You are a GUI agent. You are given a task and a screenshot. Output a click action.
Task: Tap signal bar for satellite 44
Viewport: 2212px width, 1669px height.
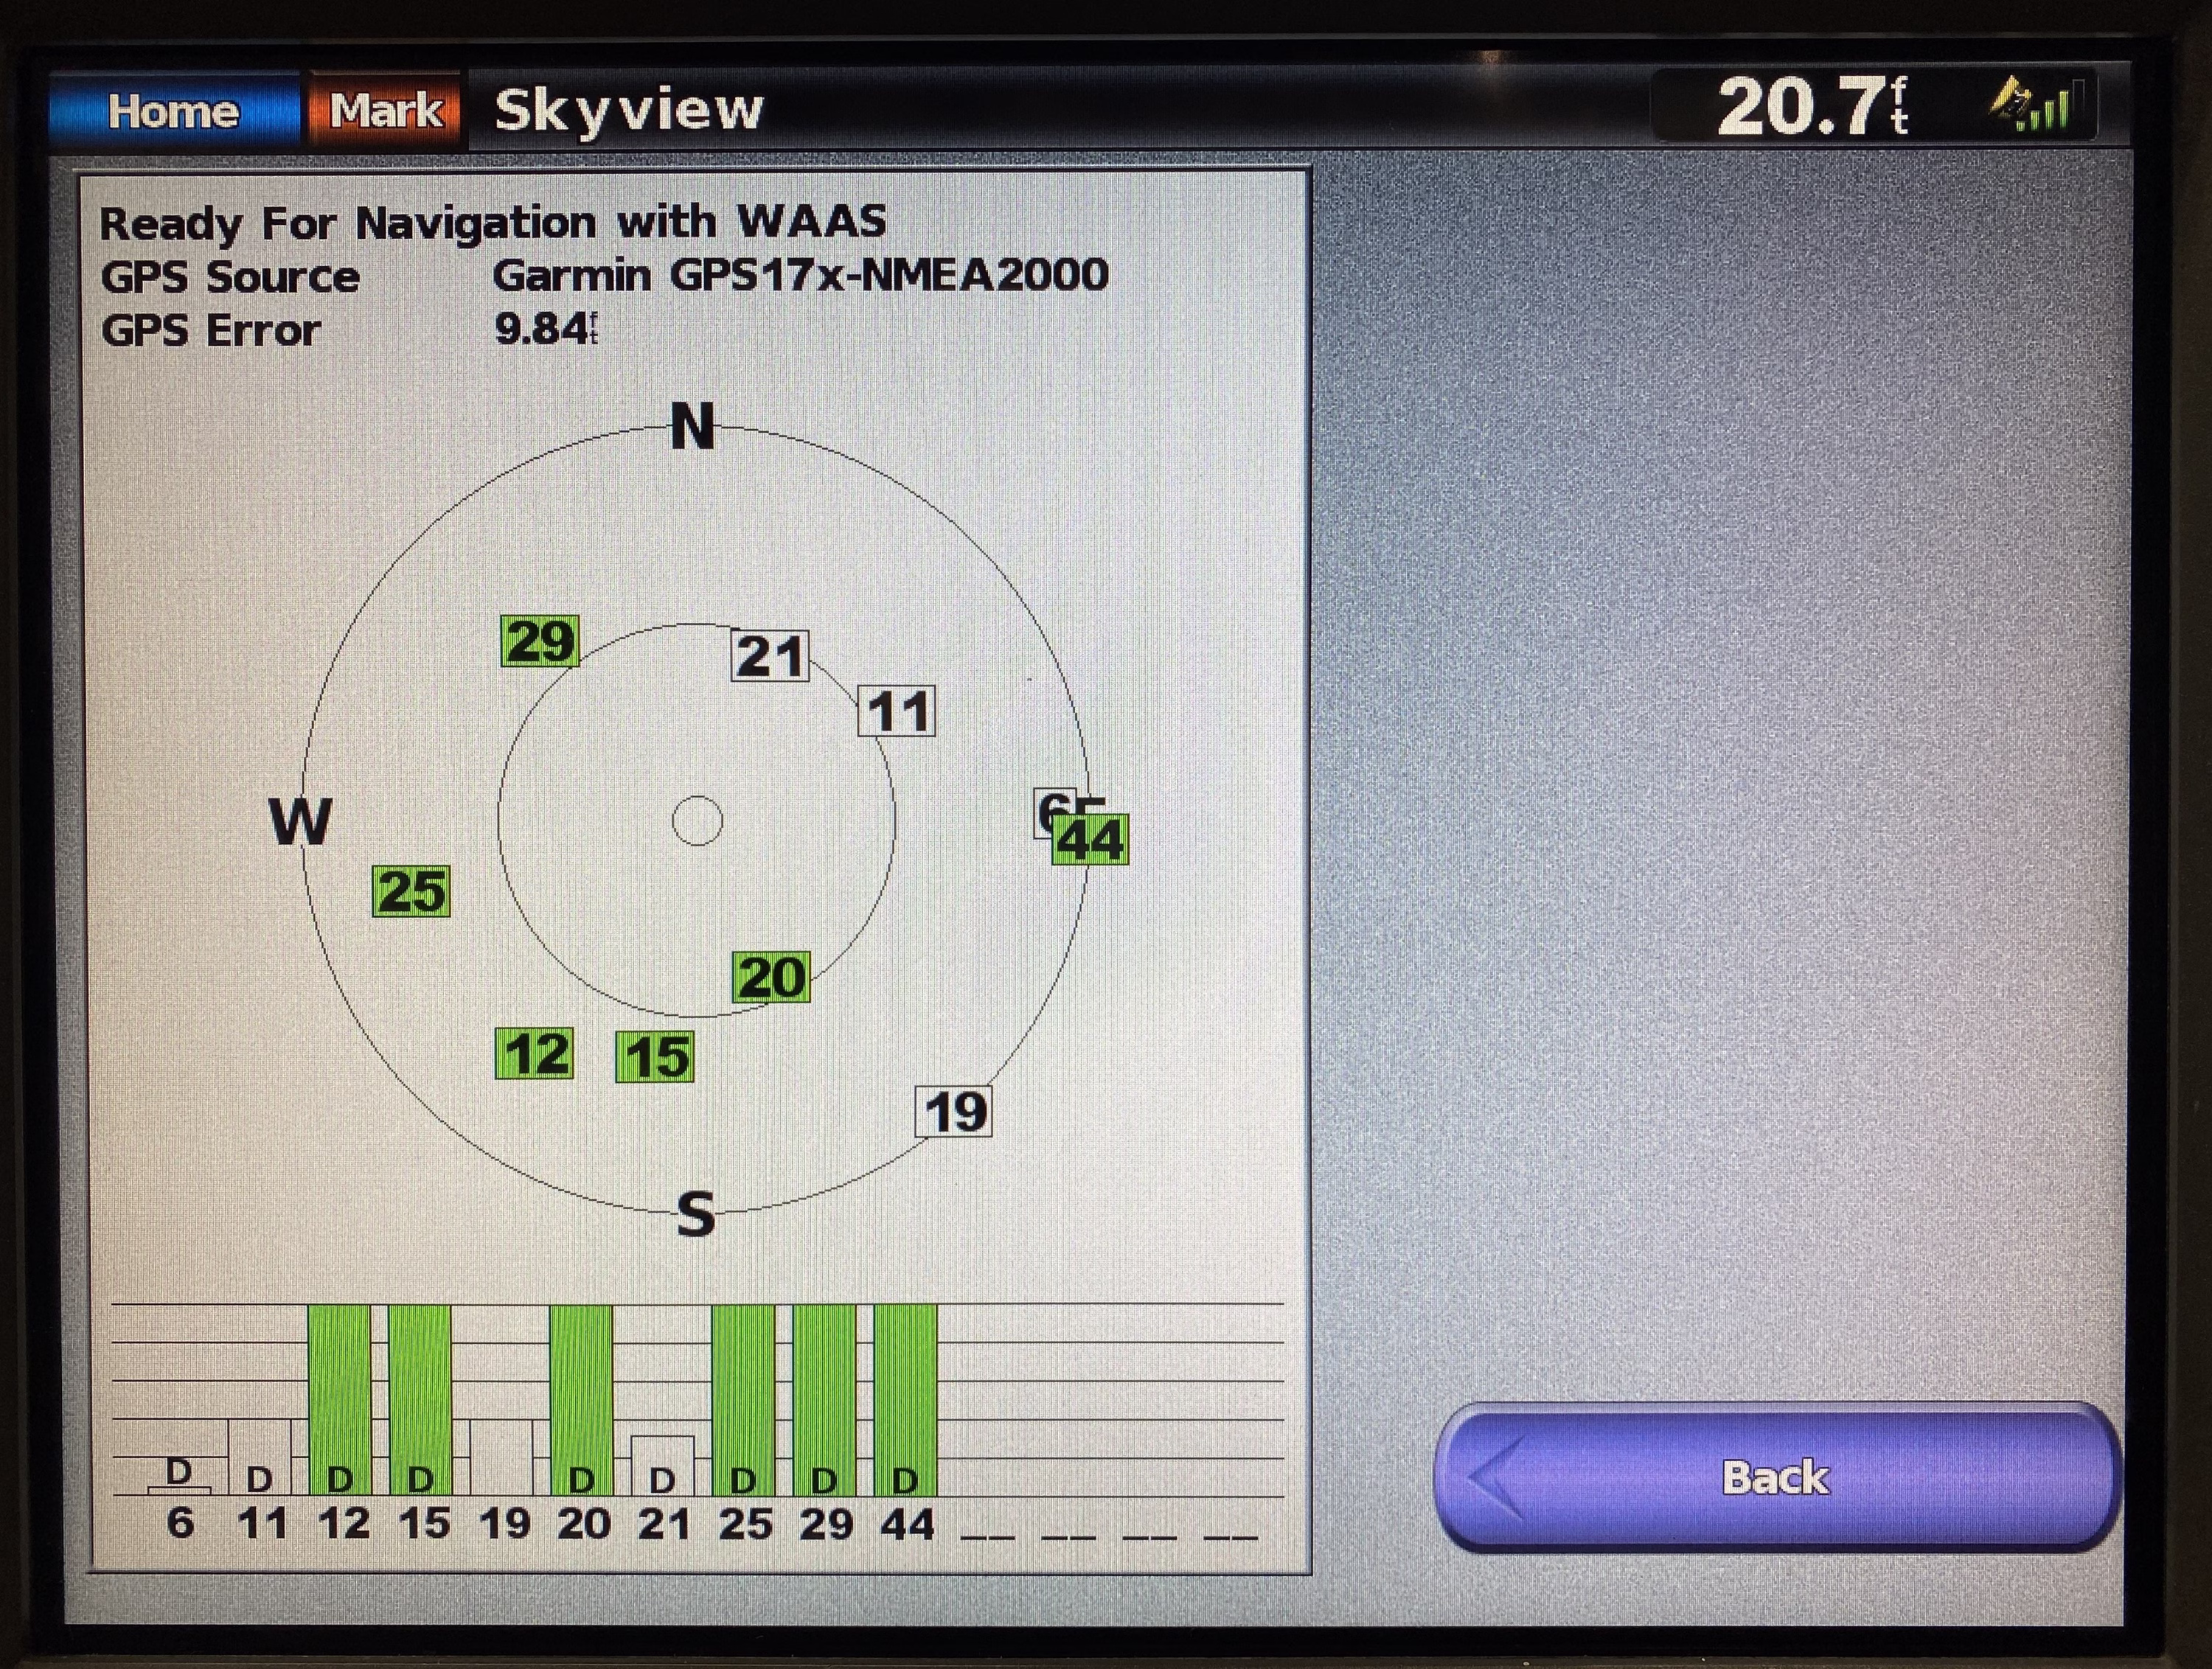(x=905, y=1400)
